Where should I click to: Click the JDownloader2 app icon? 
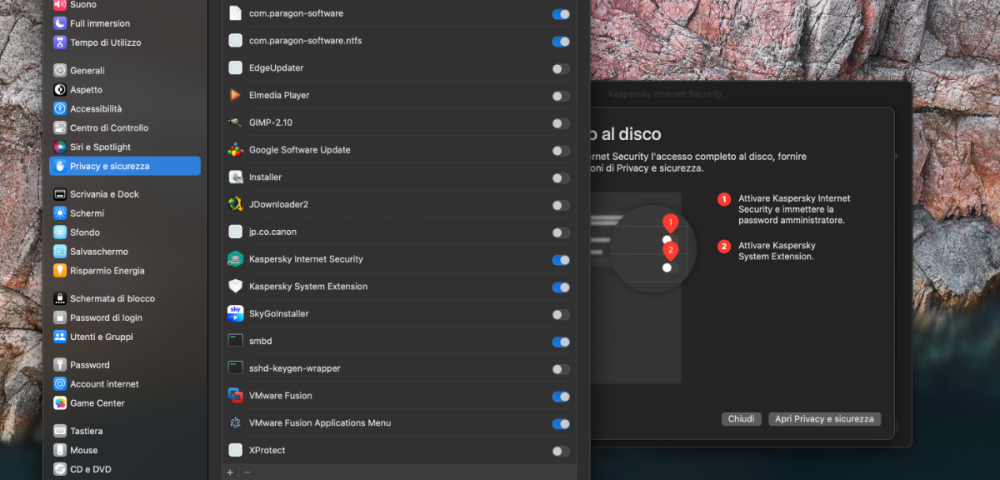235,205
